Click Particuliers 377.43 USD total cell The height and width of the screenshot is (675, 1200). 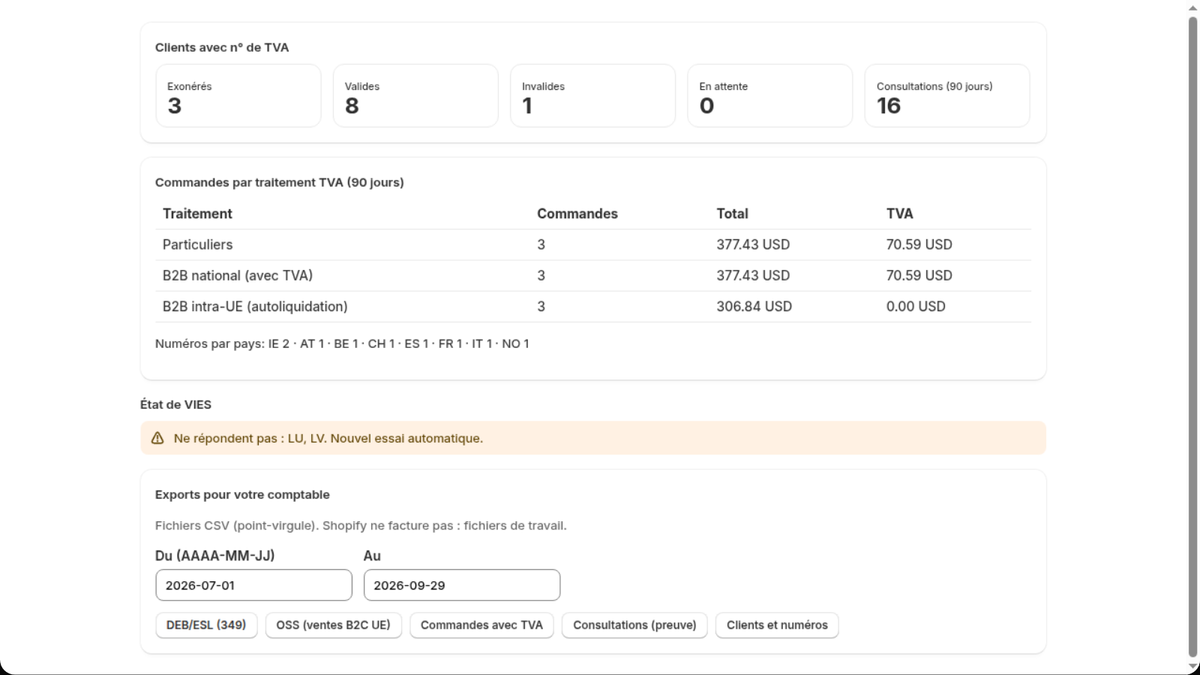tap(753, 244)
